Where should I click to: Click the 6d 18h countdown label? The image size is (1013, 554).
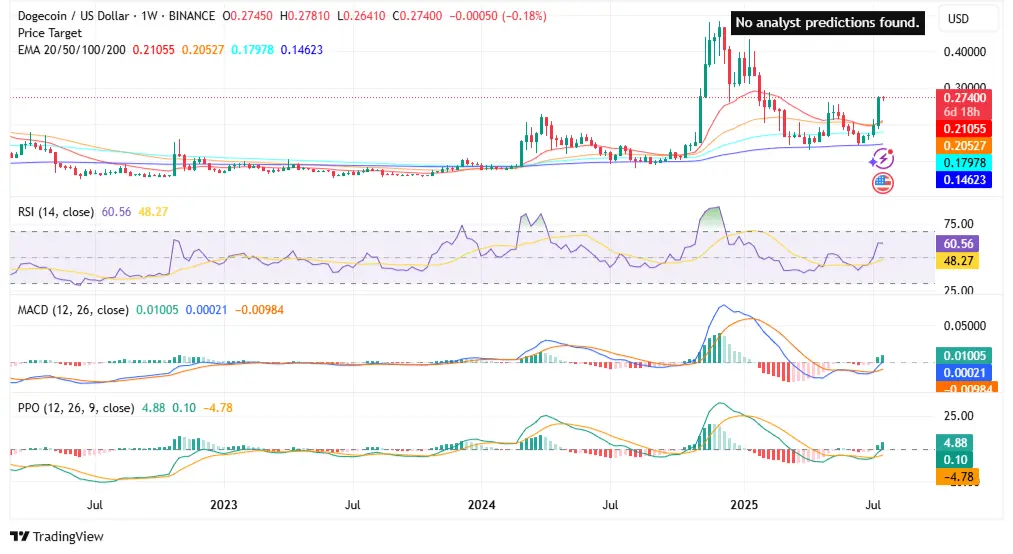[961, 112]
